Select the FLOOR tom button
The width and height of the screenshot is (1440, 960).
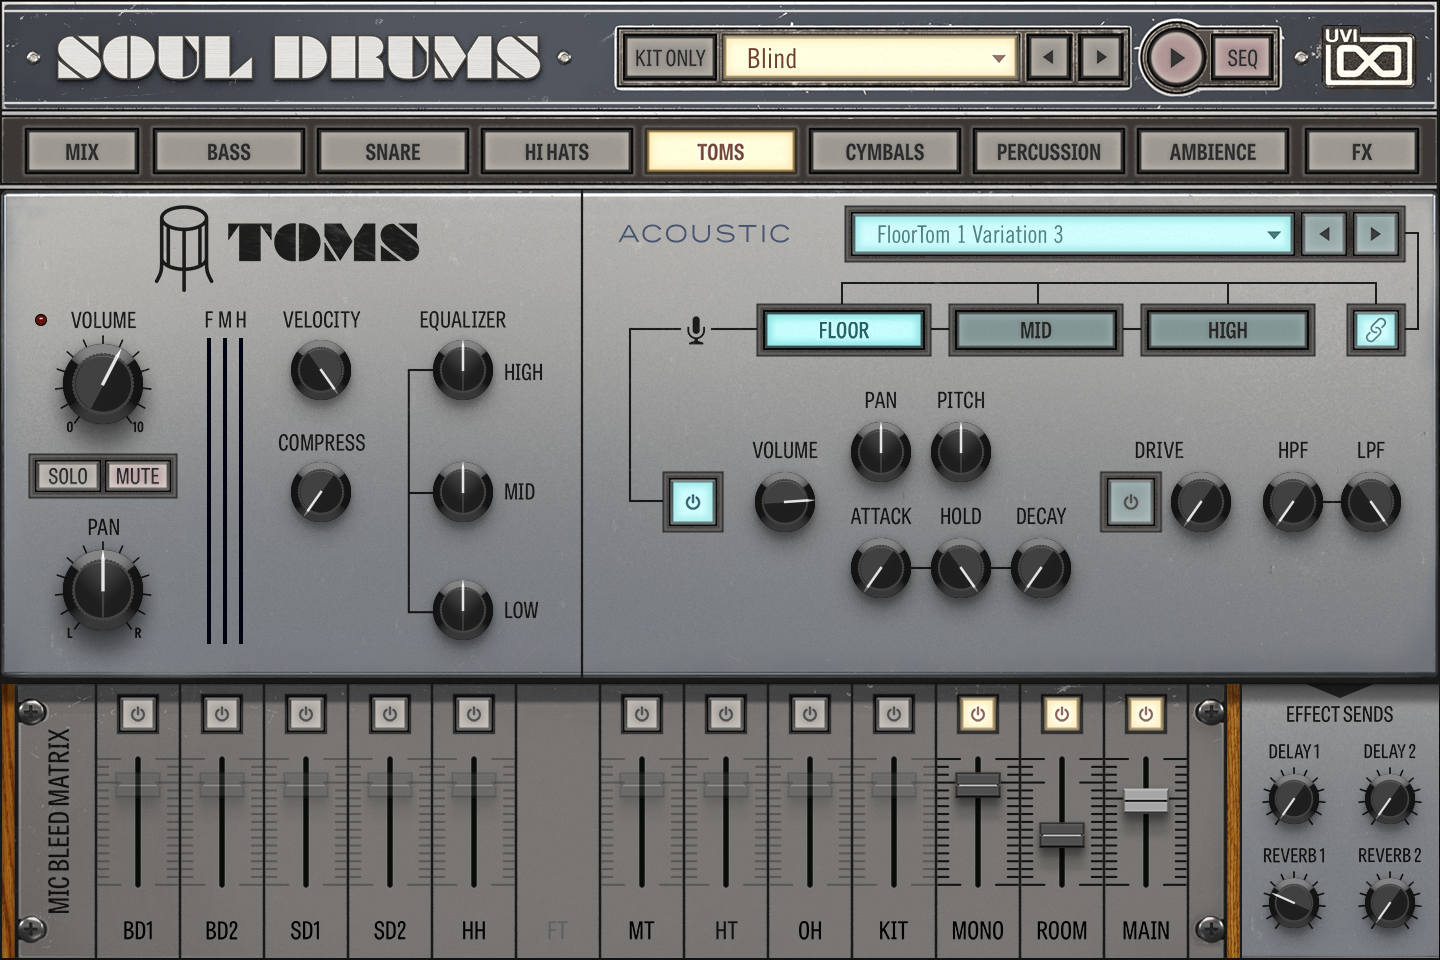click(x=844, y=330)
